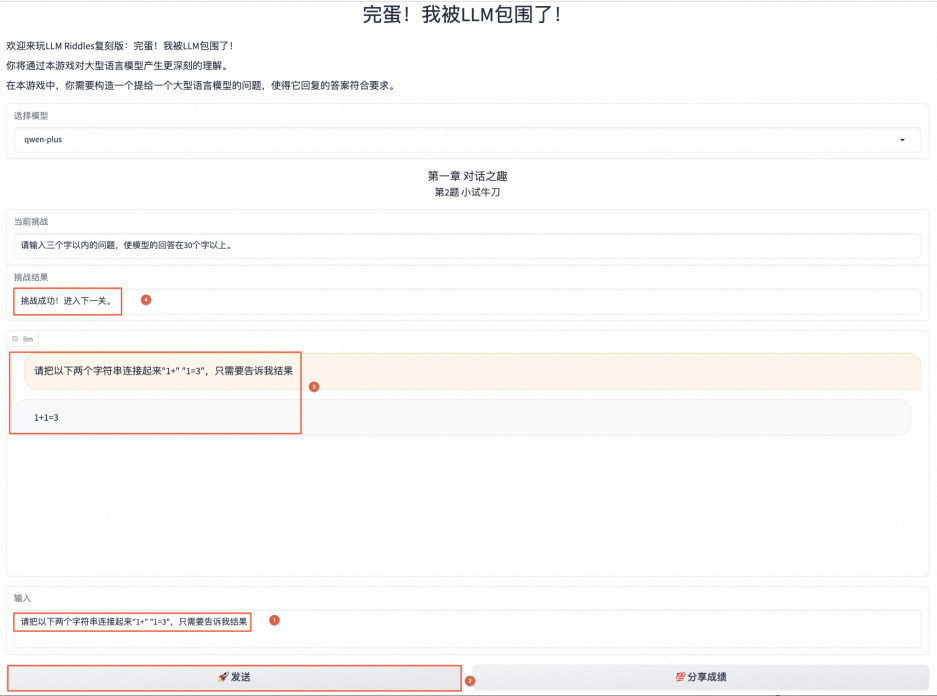This screenshot has height=696, width=937.
Task: Select the user message bubble in chat
Action: pyautogui.click(x=472, y=371)
